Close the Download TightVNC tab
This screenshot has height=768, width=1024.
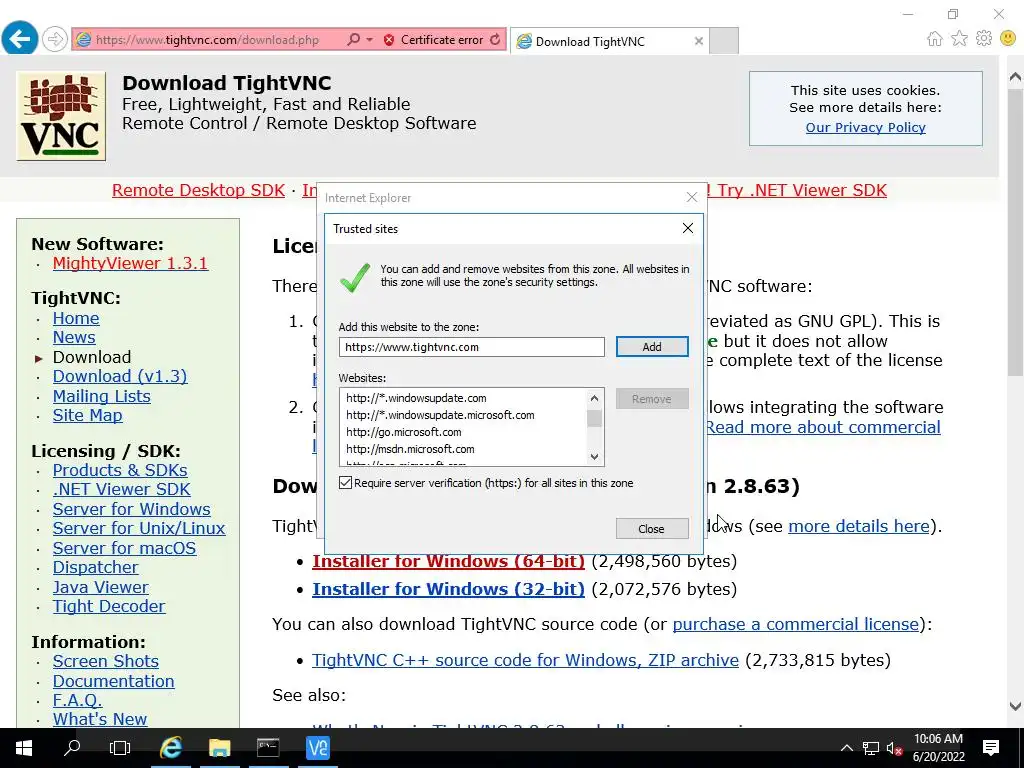[x=699, y=41]
